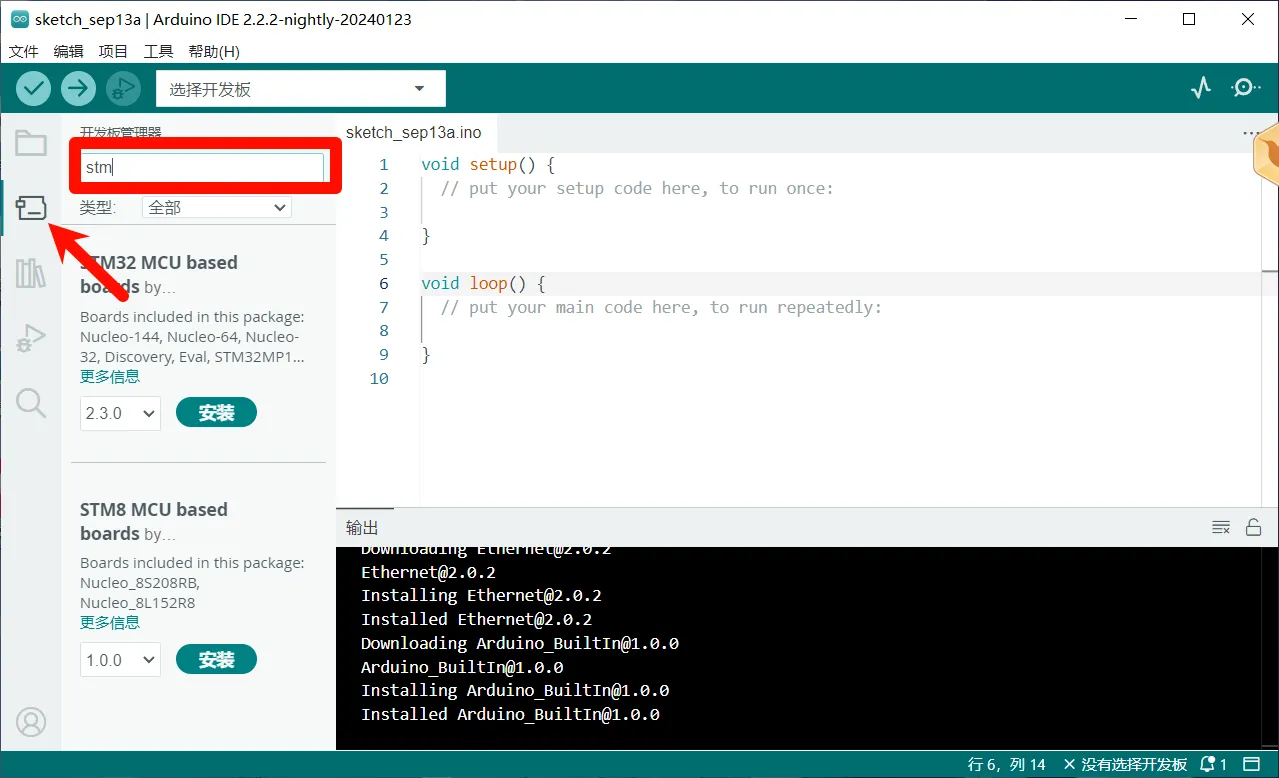The width and height of the screenshot is (1279, 778).
Task: Open the Search magnifier icon in sidebar
Action: pos(31,403)
